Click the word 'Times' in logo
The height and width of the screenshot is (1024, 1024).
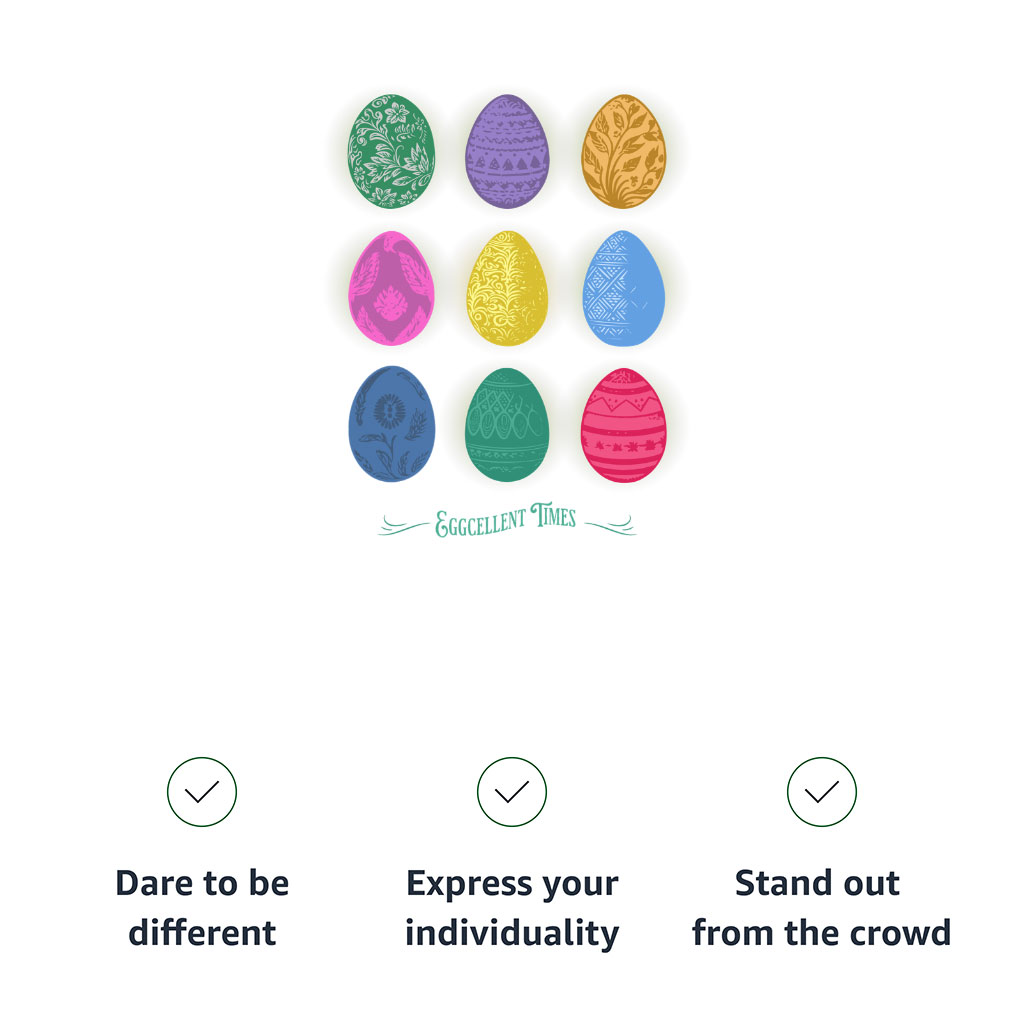(554, 515)
